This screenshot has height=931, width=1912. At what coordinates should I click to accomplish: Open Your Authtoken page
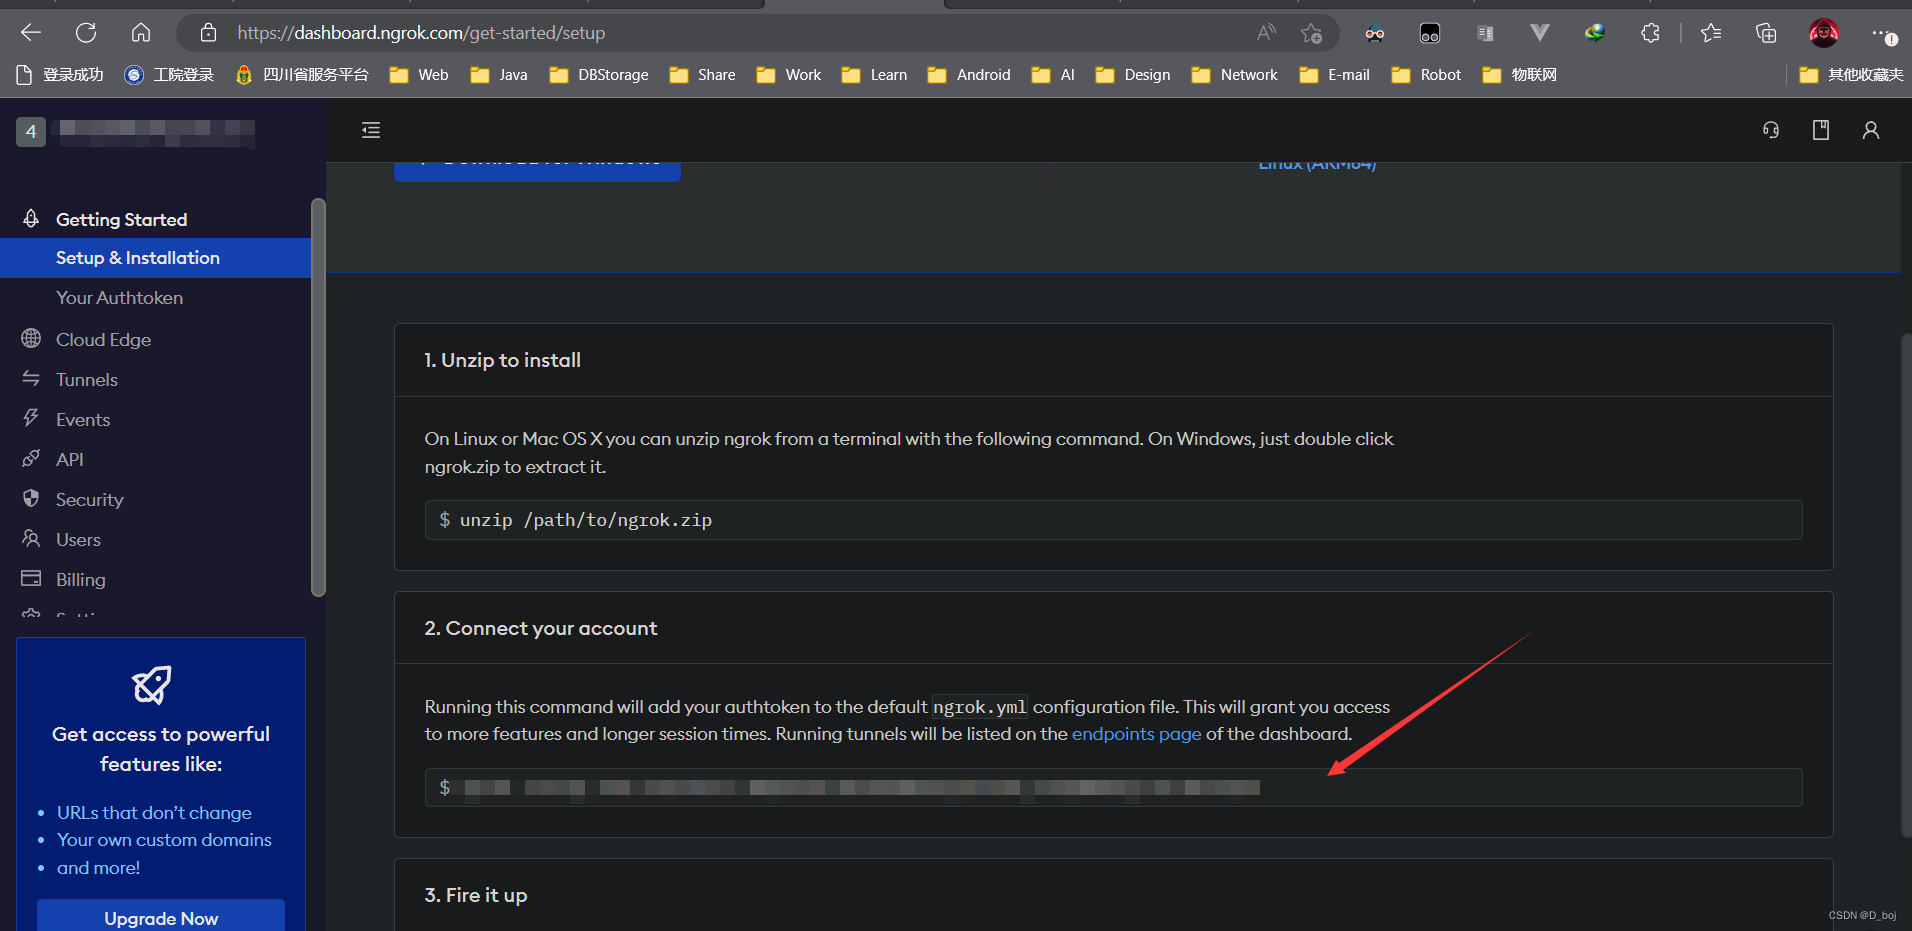(119, 298)
